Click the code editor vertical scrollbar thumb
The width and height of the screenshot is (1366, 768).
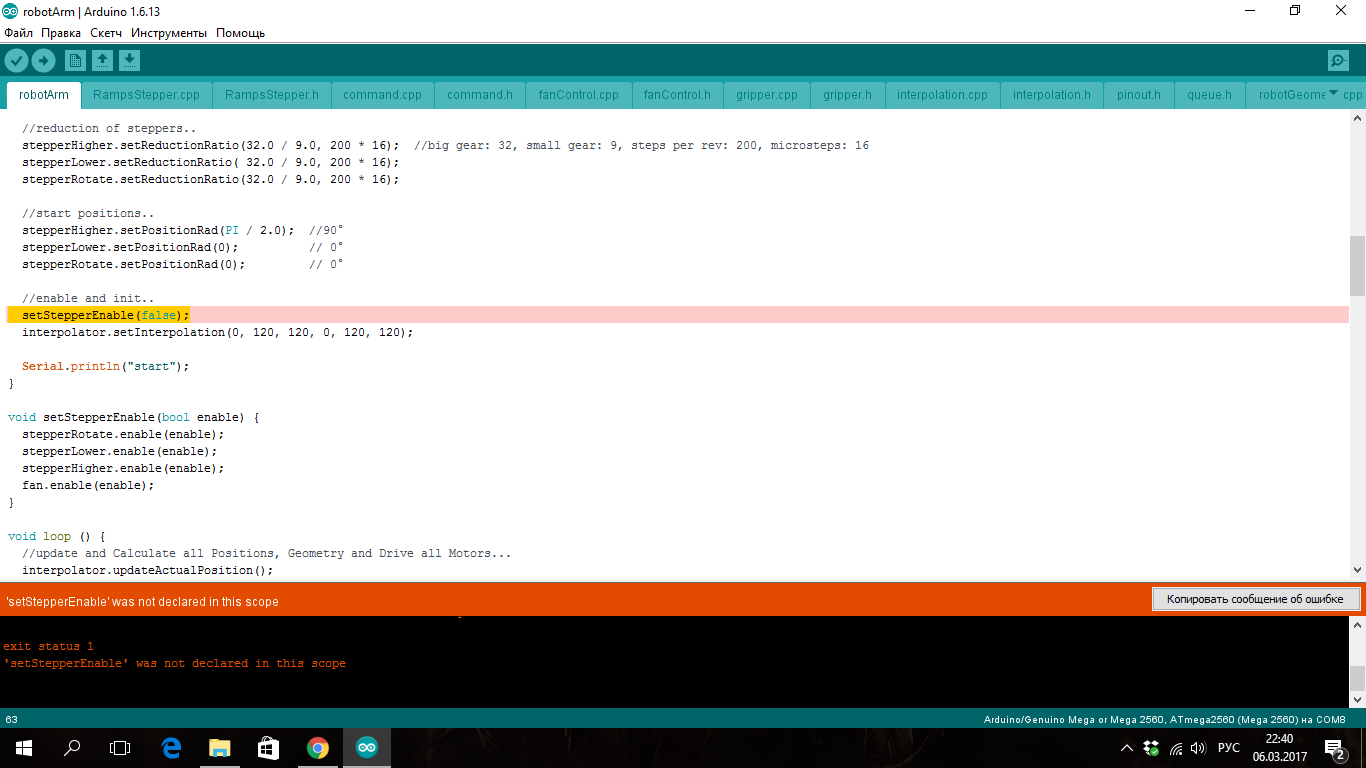point(1357,266)
